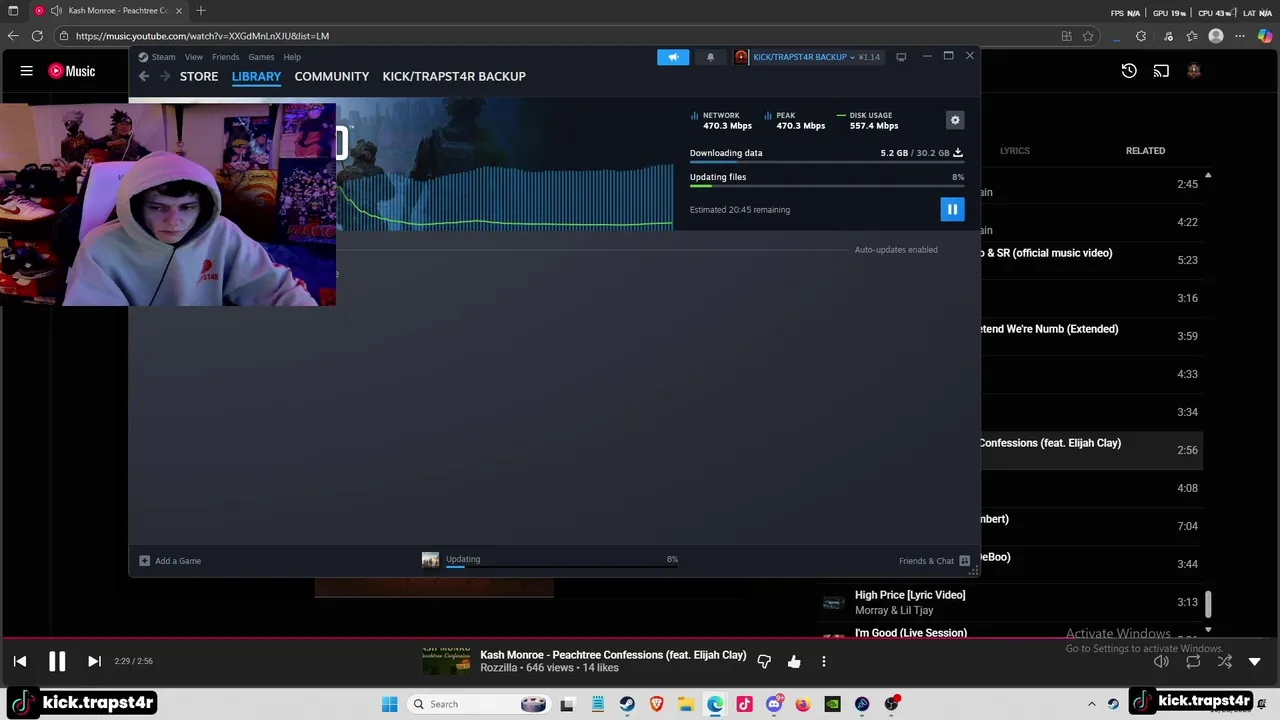
Task: Open the Help menu in Steam
Action: pyautogui.click(x=292, y=57)
